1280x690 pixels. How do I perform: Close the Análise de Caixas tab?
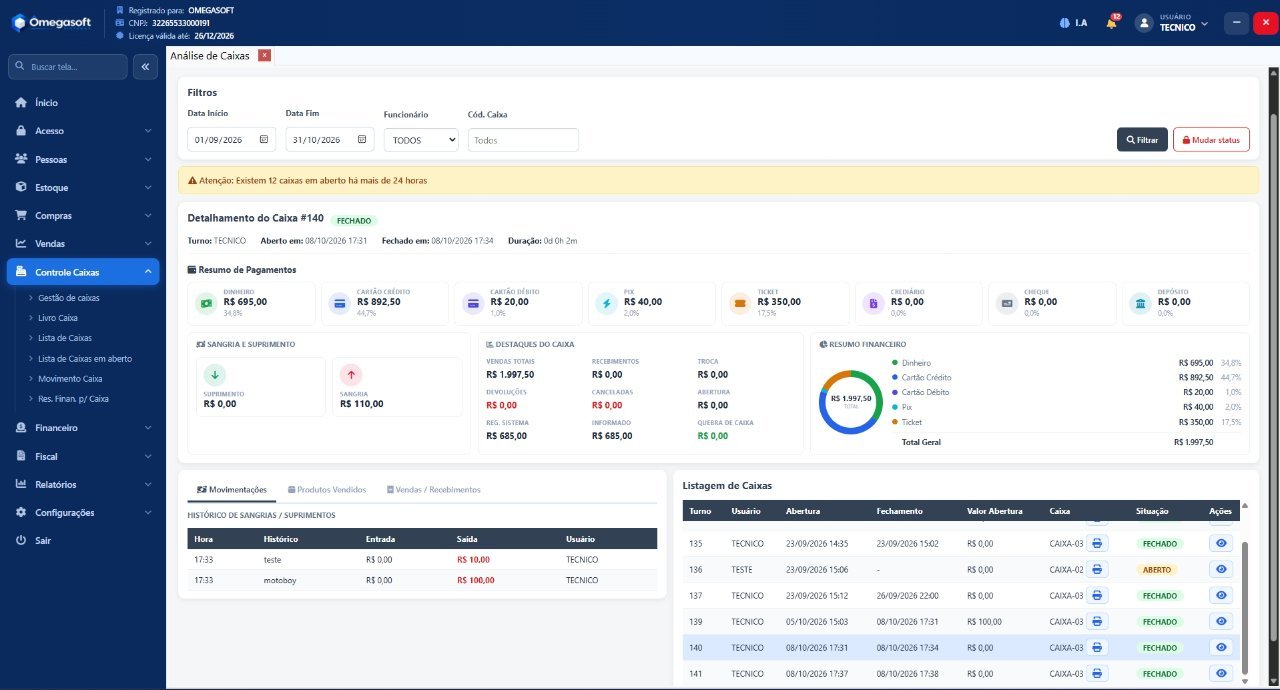(264, 56)
